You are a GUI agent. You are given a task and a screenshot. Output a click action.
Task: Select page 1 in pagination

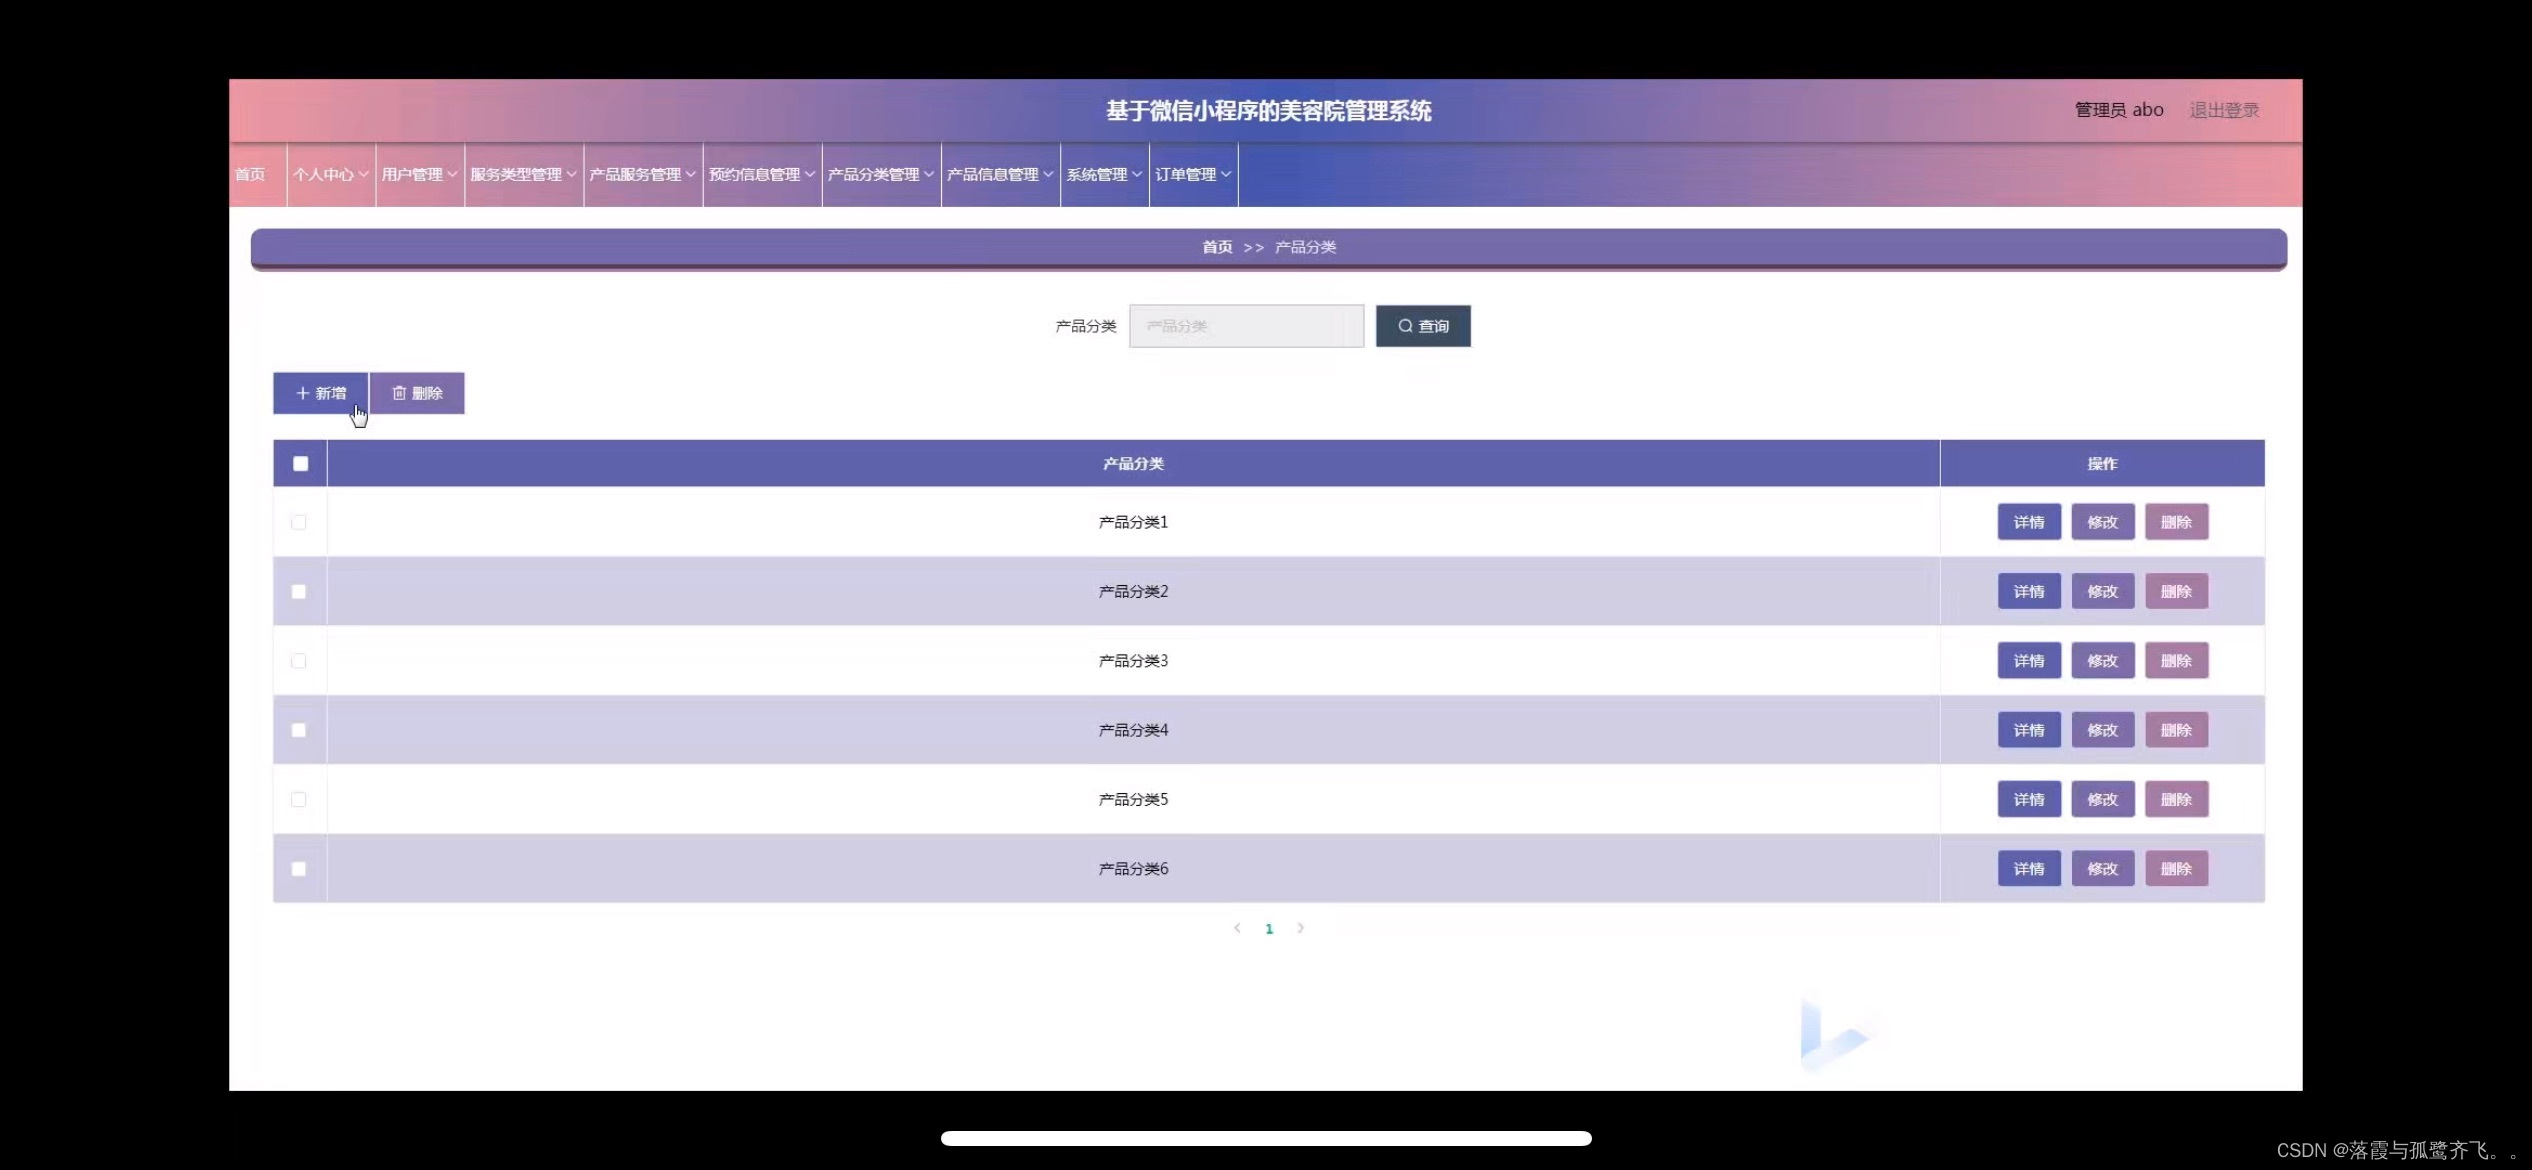pyautogui.click(x=1269, y=929)
